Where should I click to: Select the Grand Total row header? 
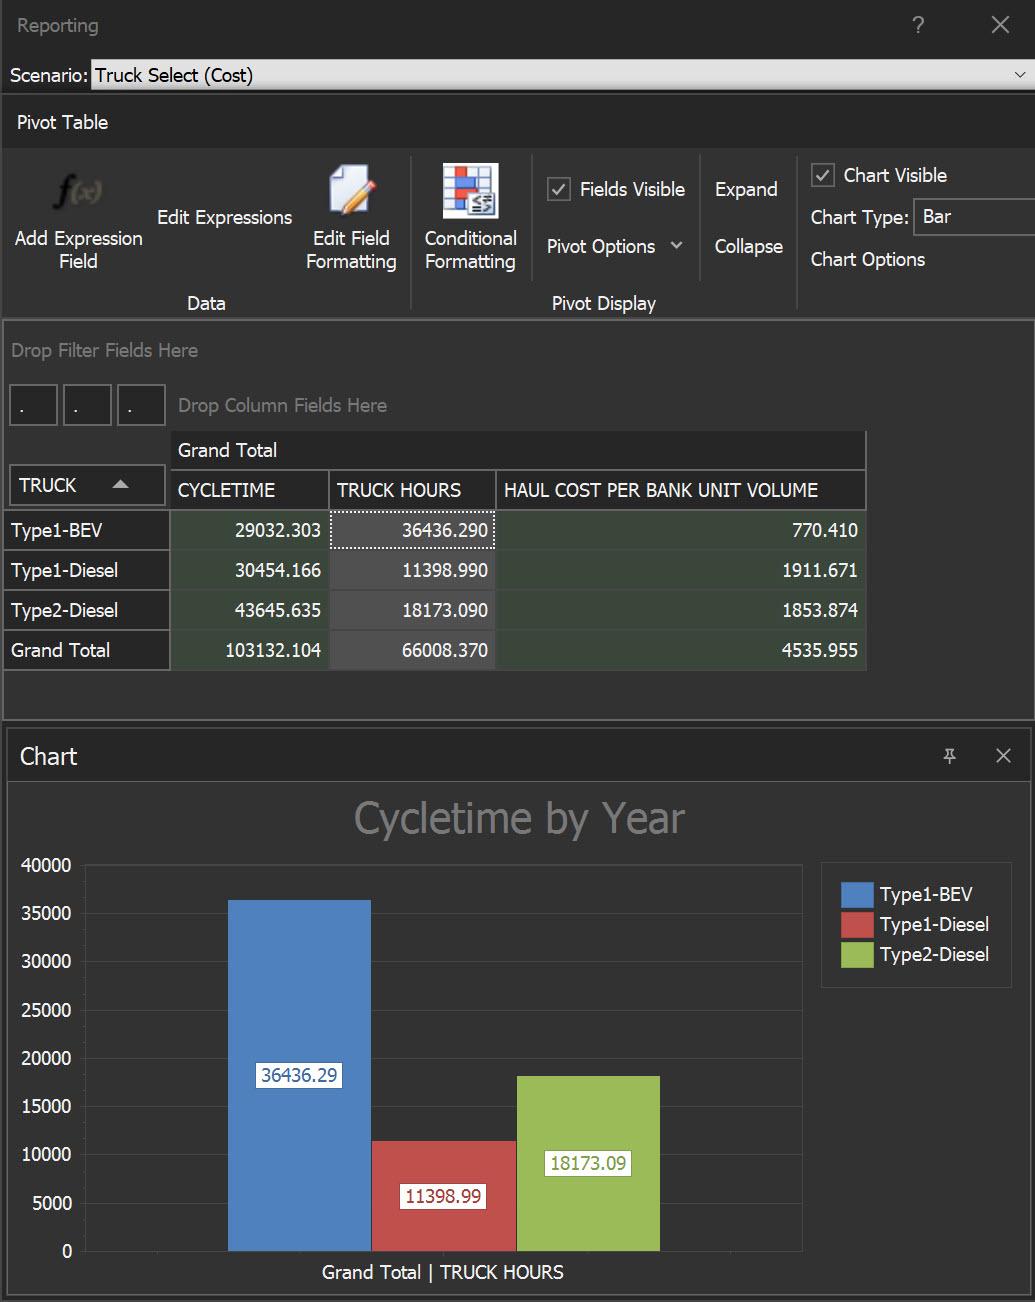(x=89, y=650)
